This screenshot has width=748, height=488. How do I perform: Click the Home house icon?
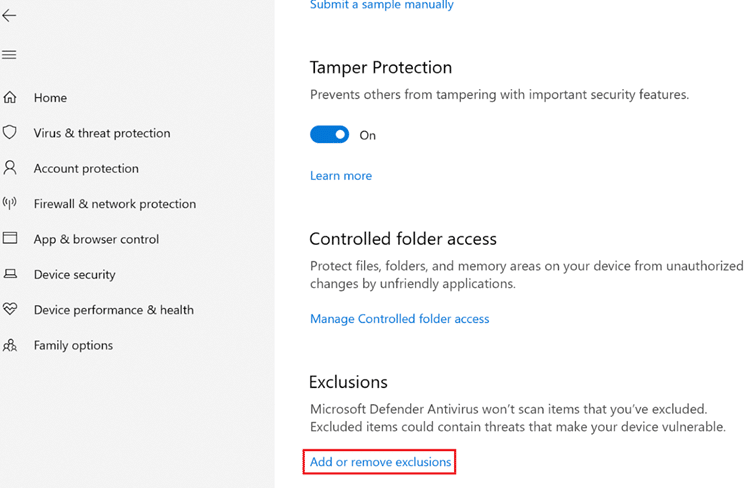10,98
